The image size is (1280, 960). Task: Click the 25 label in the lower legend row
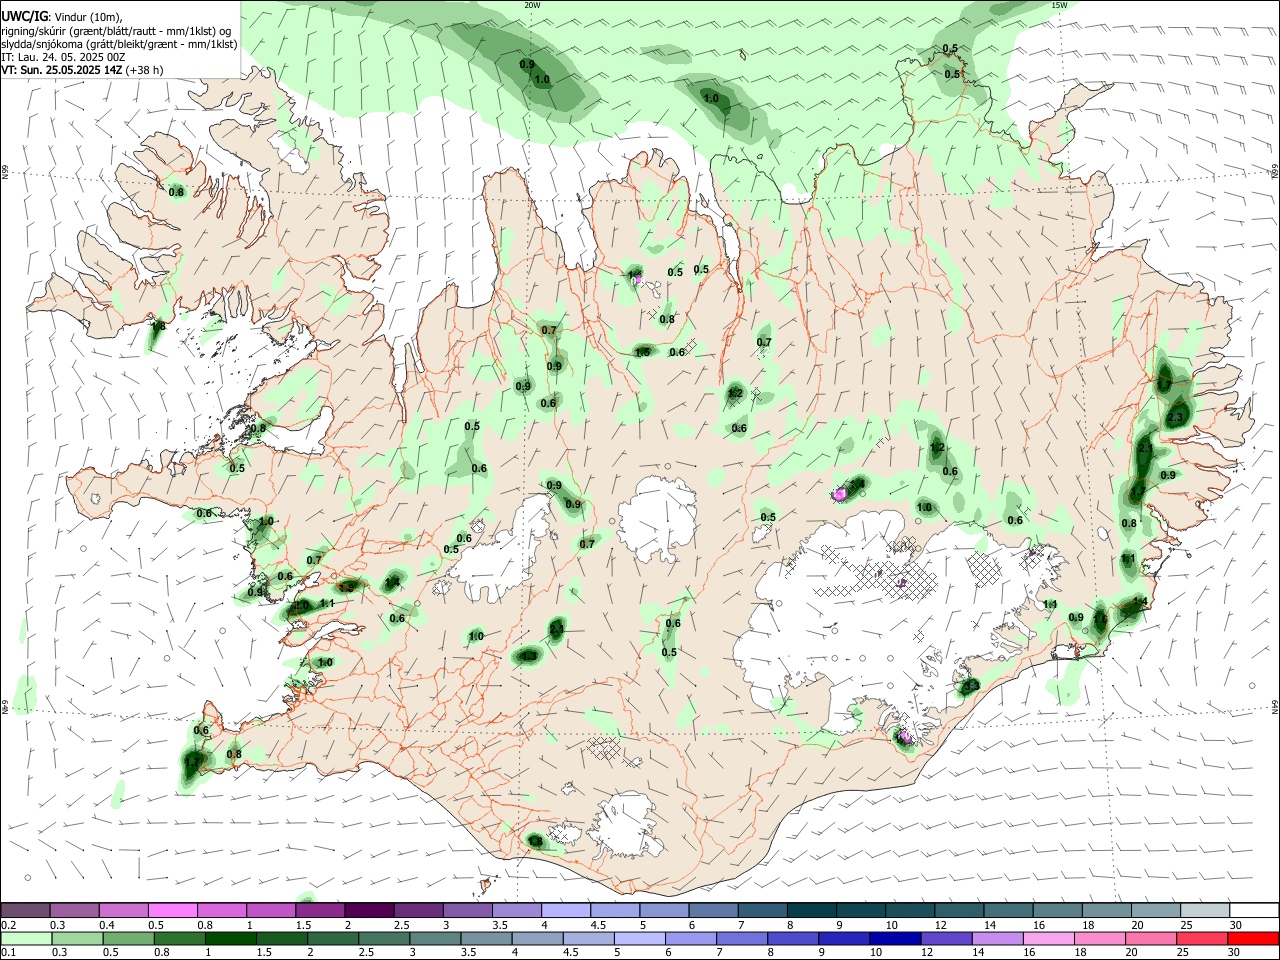(1182, 953)
